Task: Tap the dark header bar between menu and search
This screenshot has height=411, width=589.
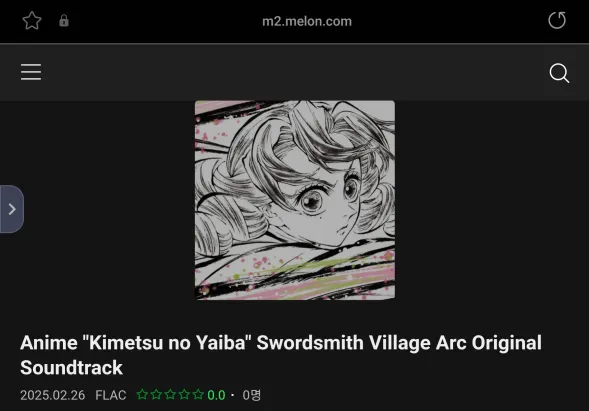Action: coord(295,72)
